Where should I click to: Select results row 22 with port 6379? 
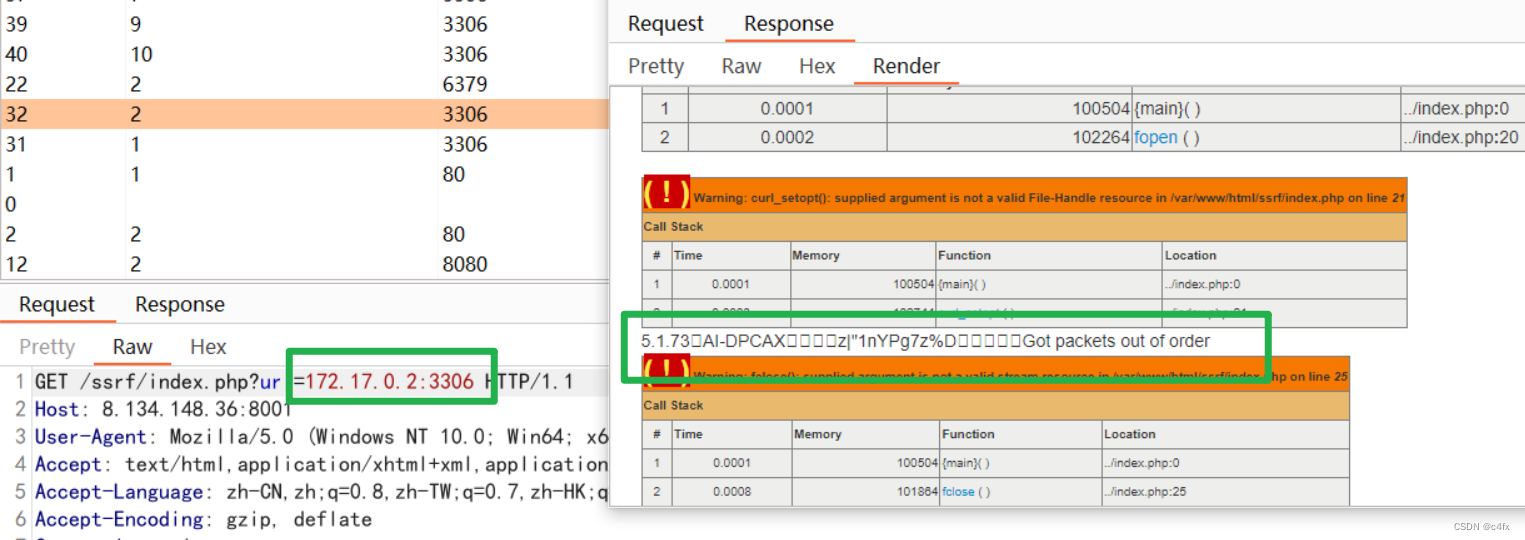click(x=304, y=84)
